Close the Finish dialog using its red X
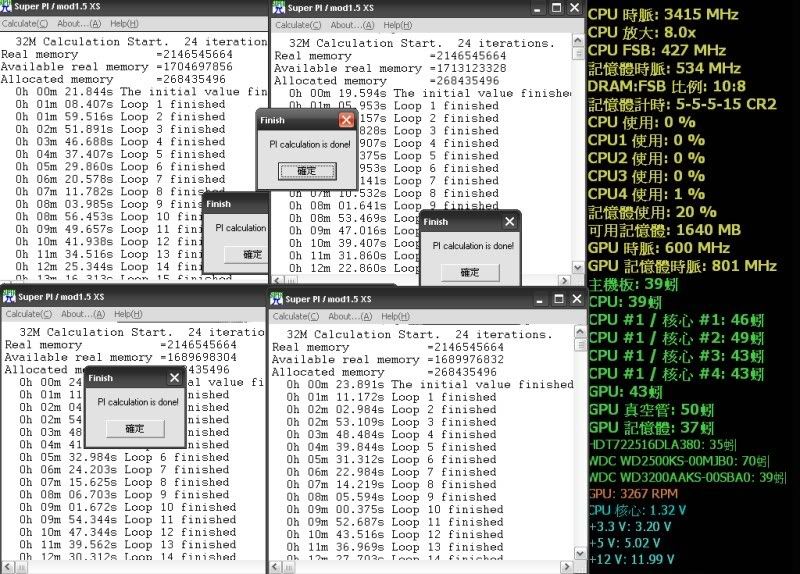Viewport: 800px width, 574px height. 346,120
